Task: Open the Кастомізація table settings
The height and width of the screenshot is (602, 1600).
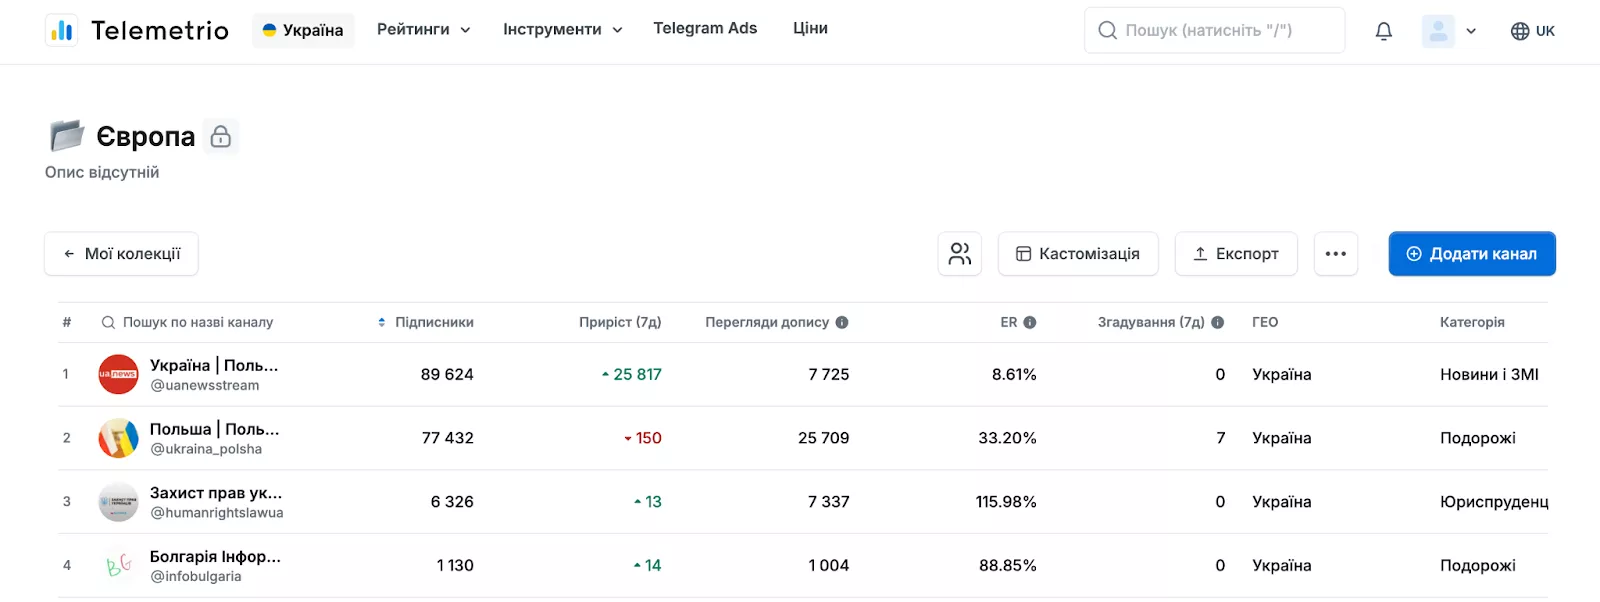Action: 1078,254
